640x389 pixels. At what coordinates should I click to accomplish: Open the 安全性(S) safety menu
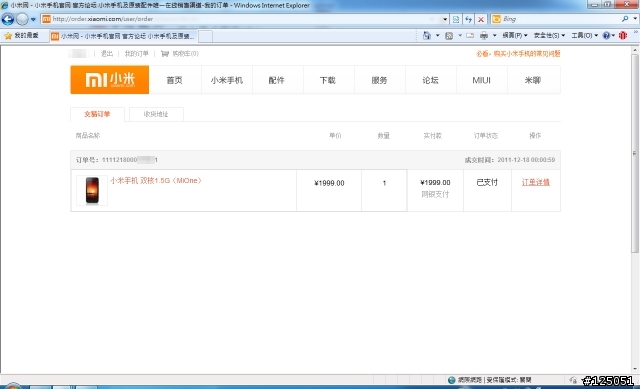point(549,36)
